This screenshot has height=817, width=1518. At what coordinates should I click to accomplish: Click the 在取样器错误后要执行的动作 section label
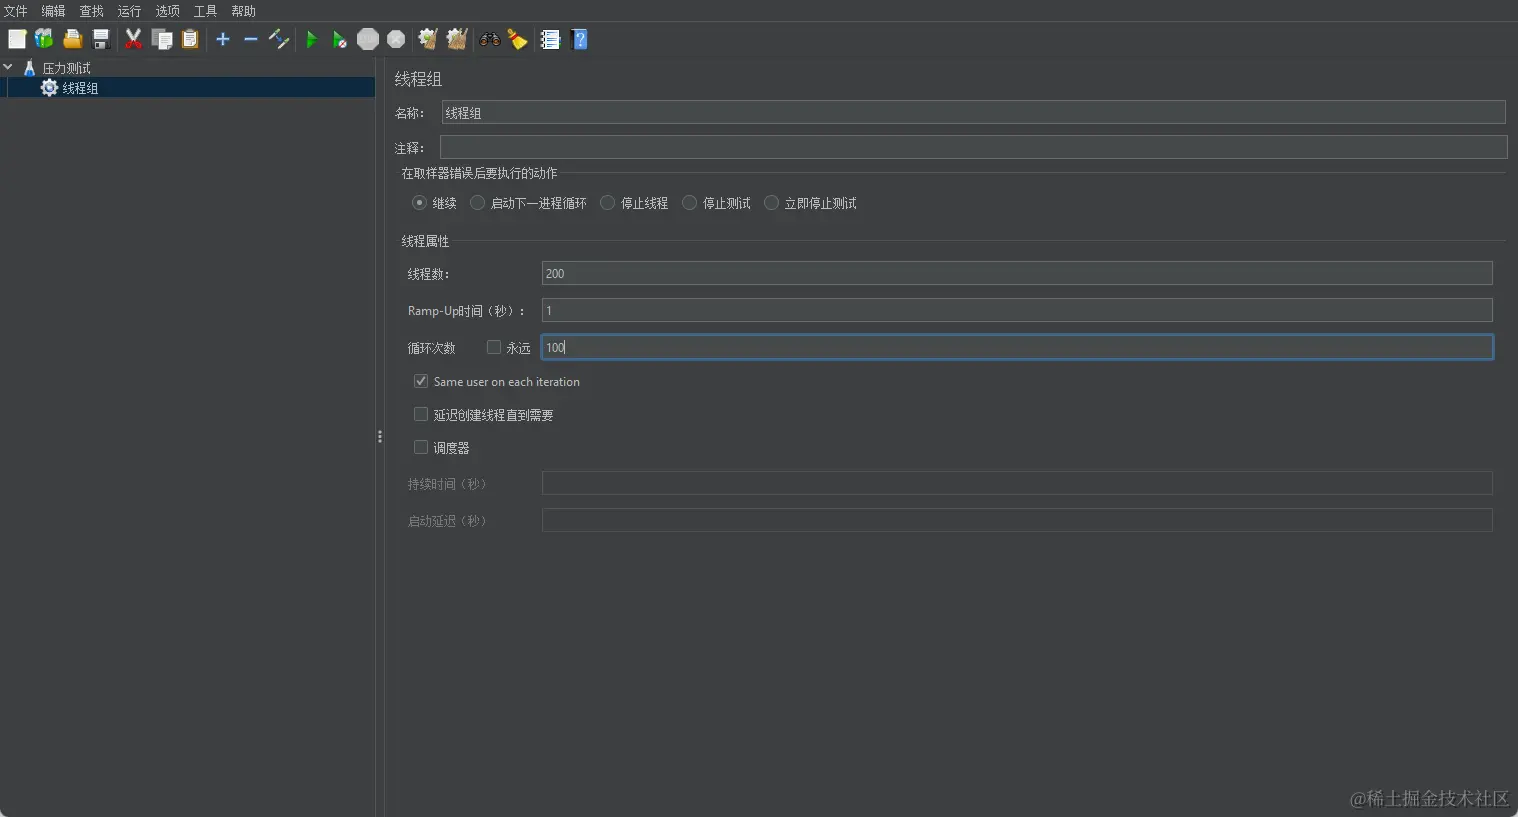(x=479, y=173)
